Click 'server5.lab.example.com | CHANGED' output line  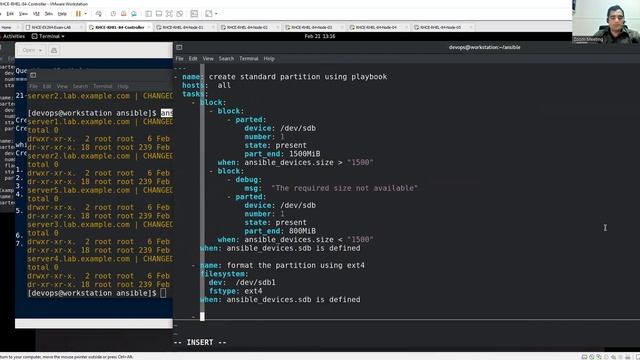point(100,190)
